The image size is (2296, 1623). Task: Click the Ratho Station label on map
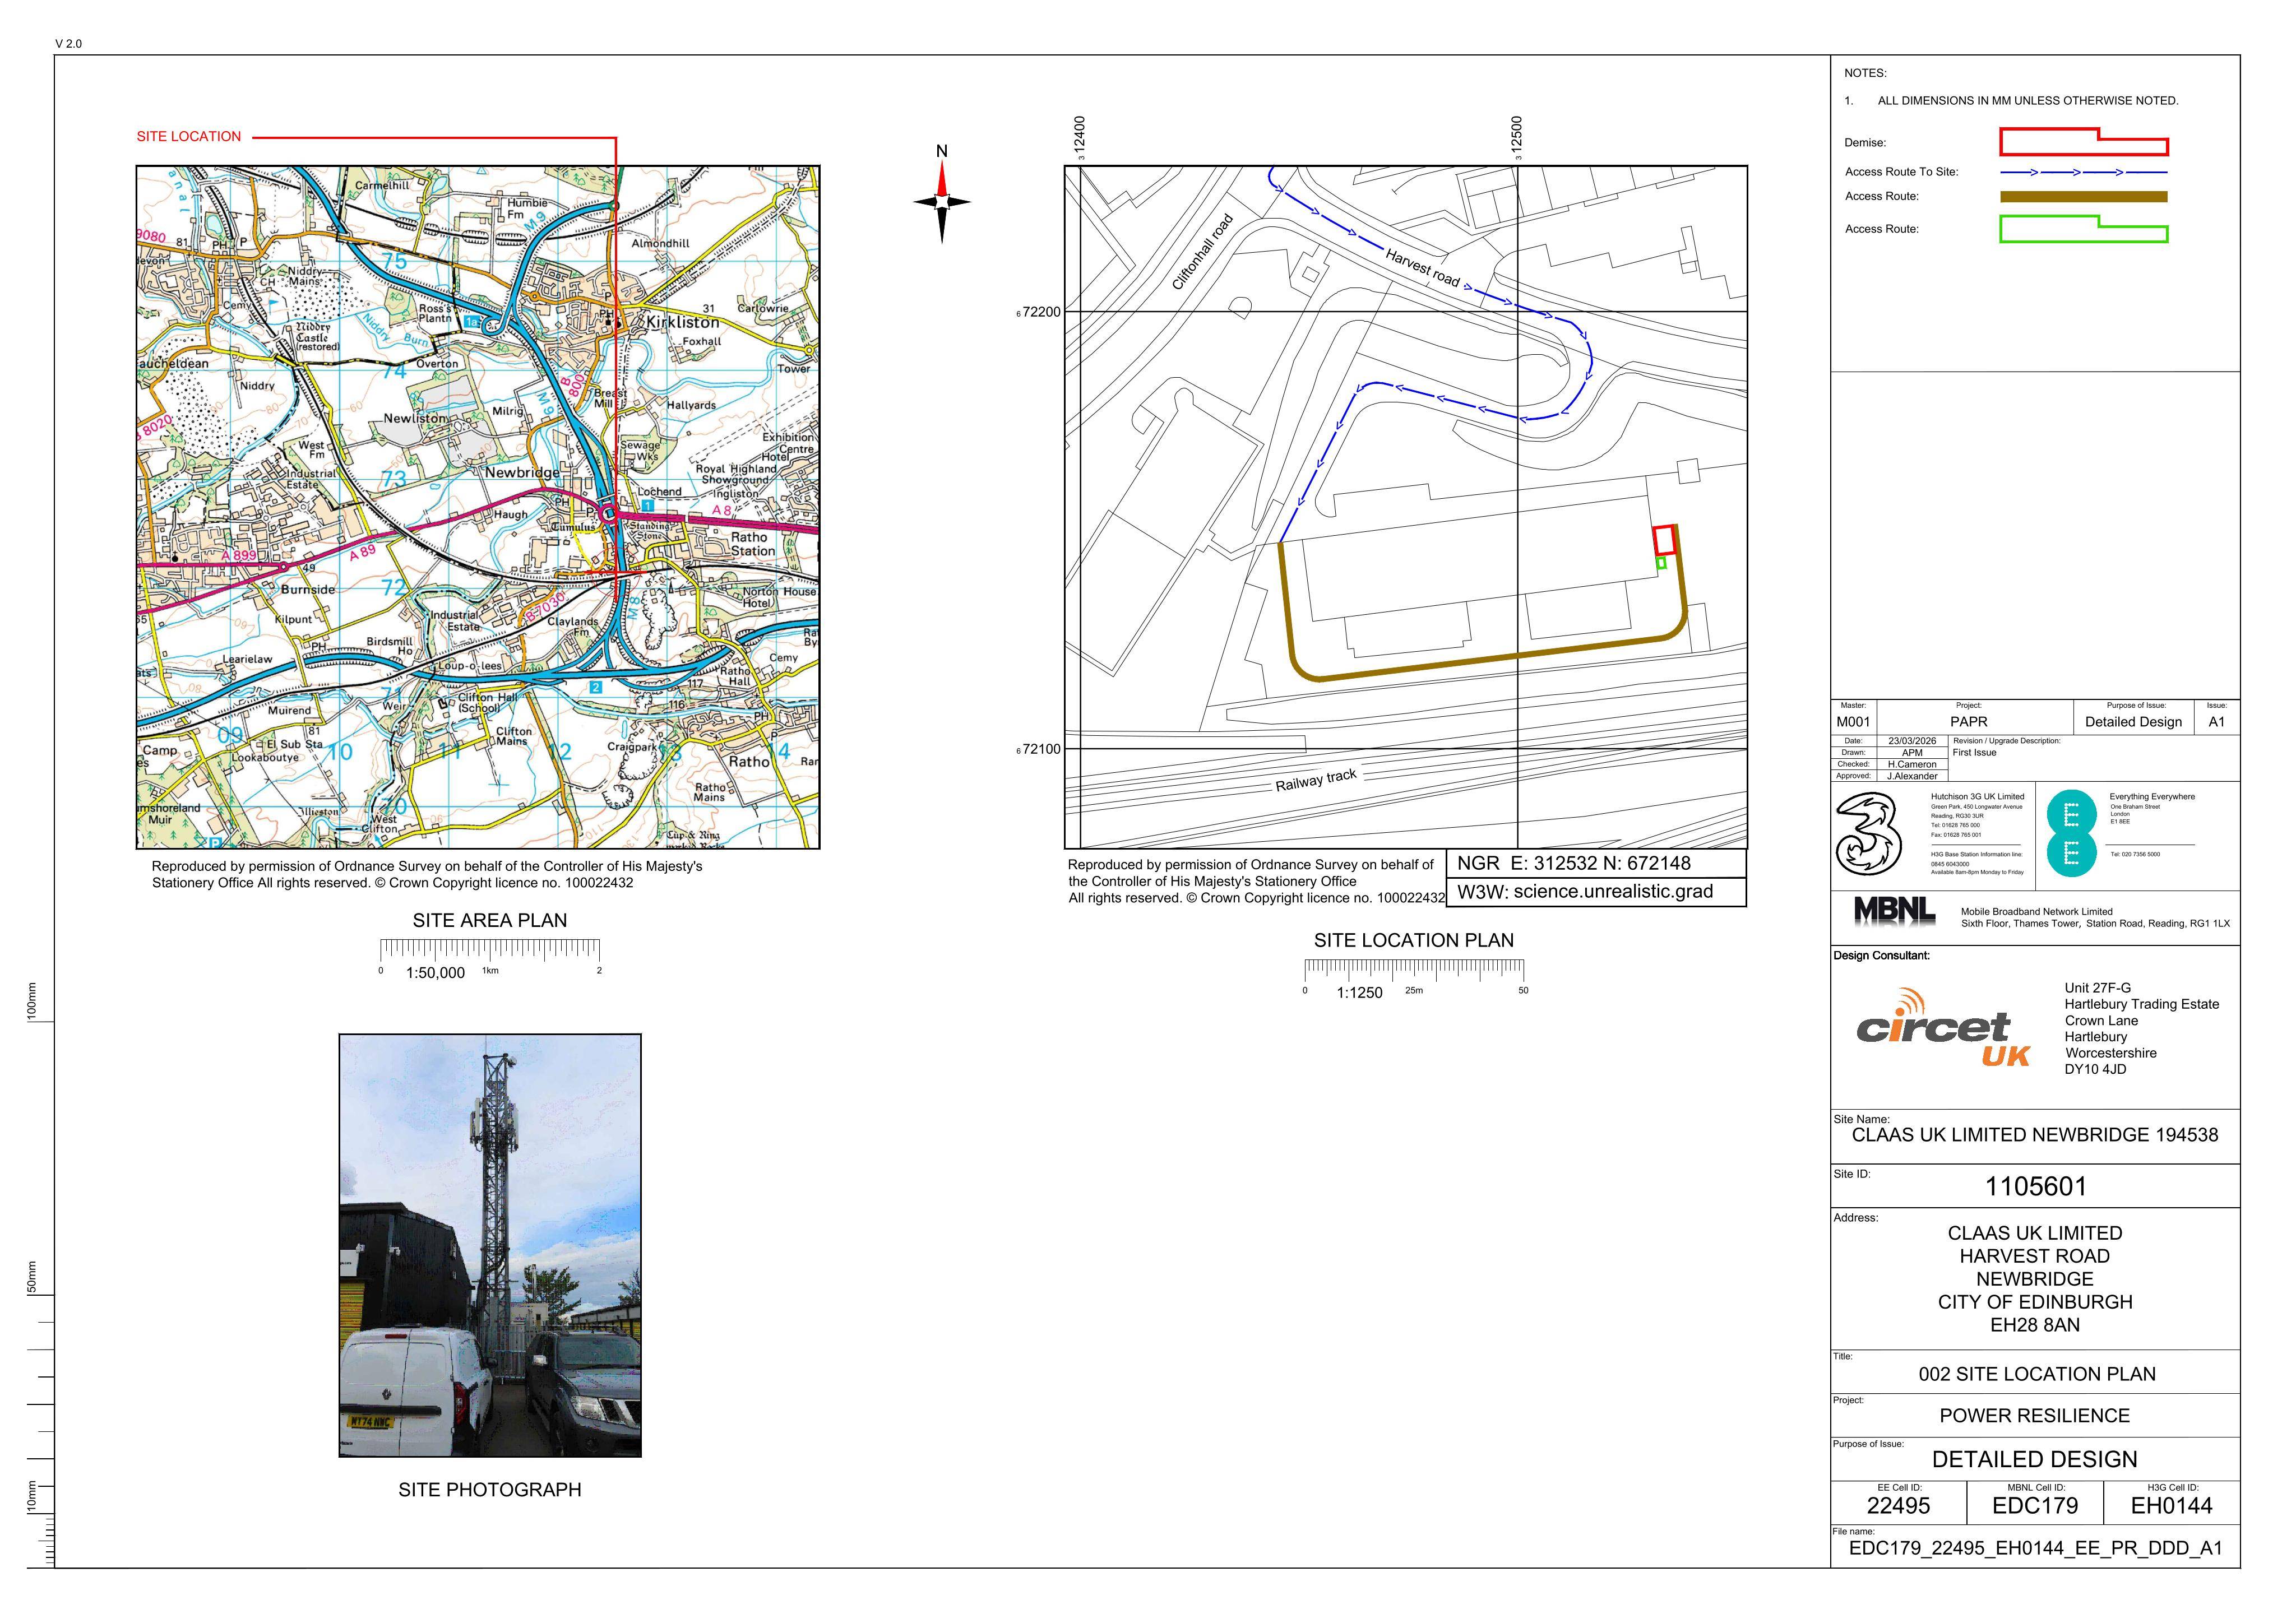[x=752, y=544]
